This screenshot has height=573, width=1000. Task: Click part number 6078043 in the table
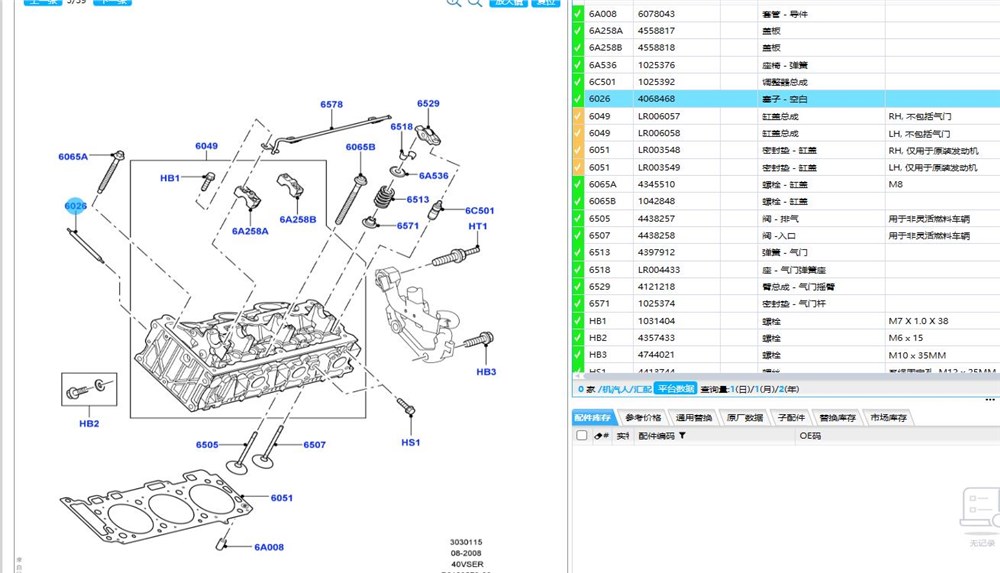click(656, 13)
